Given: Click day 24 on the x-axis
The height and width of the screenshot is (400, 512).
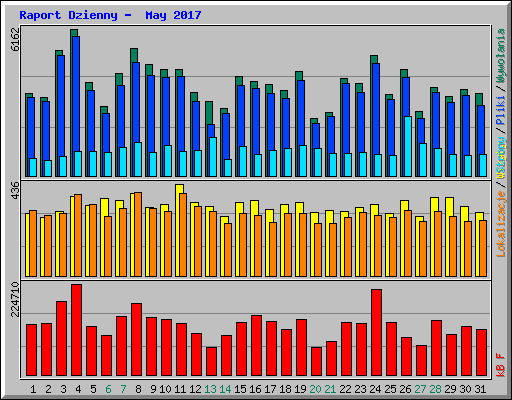Looking at the screenshot, I should (x=375, y=389).
